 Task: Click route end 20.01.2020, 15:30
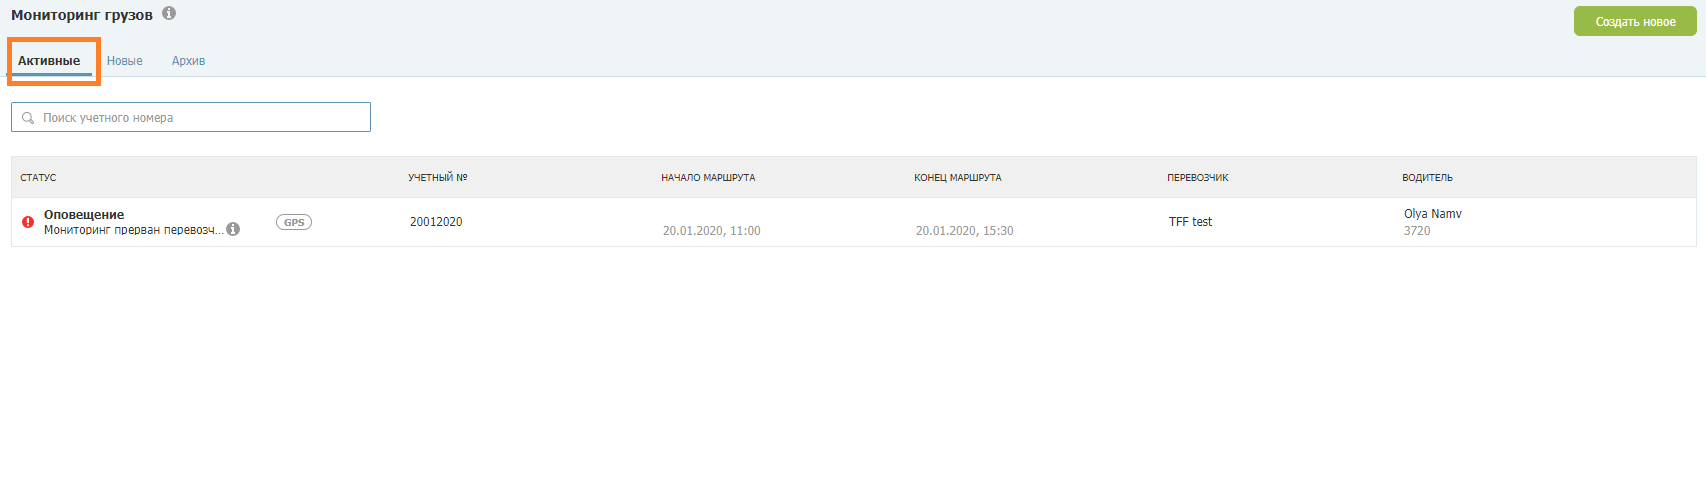tap(965, 231)
